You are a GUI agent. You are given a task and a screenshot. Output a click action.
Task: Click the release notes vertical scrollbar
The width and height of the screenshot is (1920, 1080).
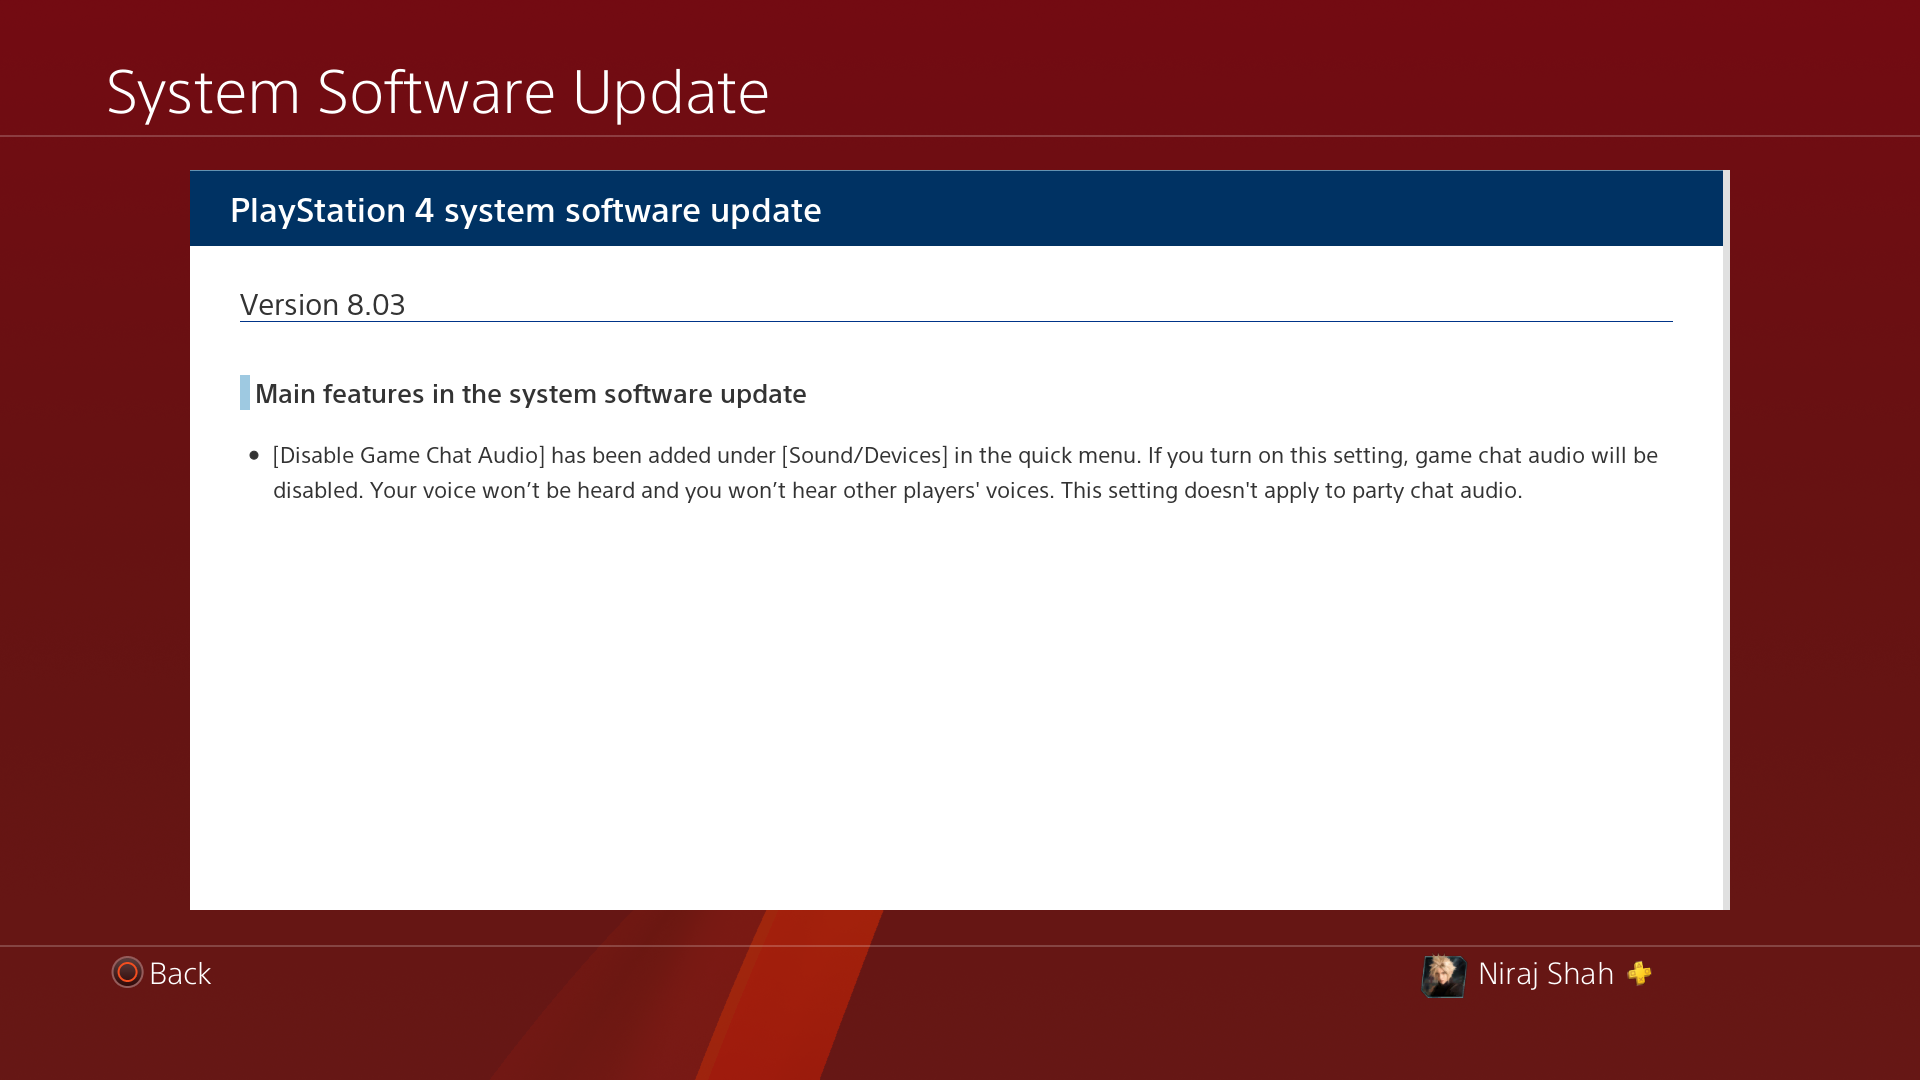click(1726, 540)
